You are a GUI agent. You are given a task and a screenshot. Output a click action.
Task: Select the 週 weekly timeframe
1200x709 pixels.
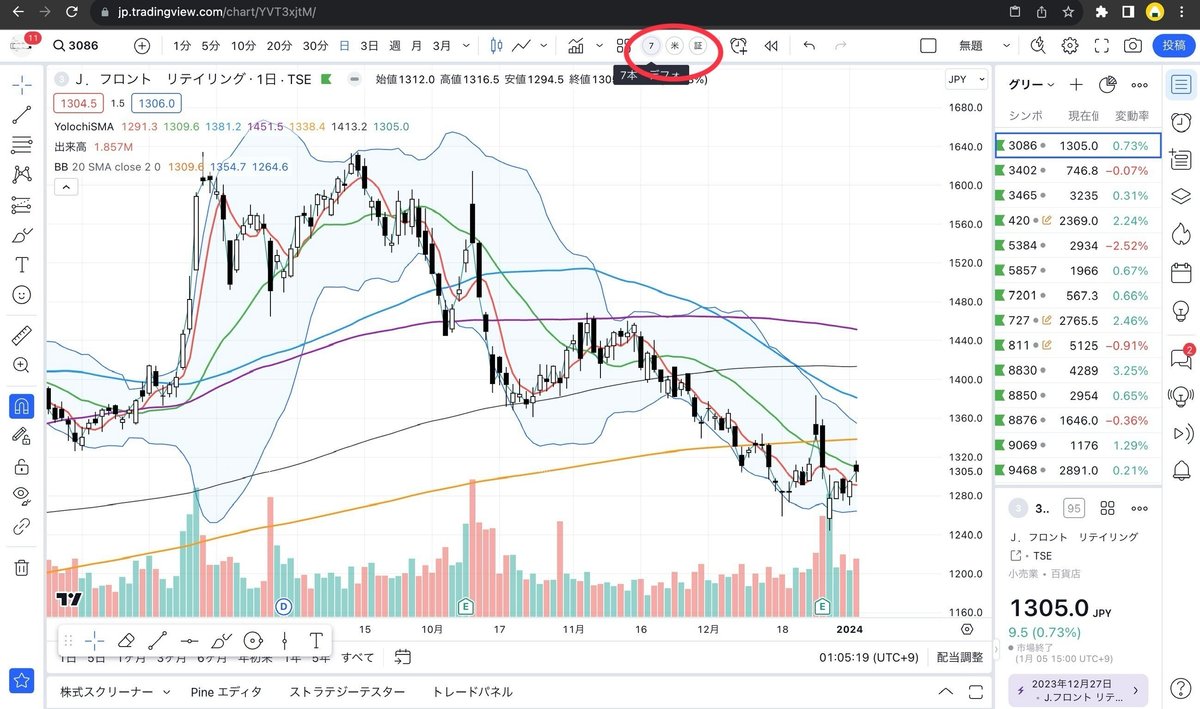click(395, 46)
